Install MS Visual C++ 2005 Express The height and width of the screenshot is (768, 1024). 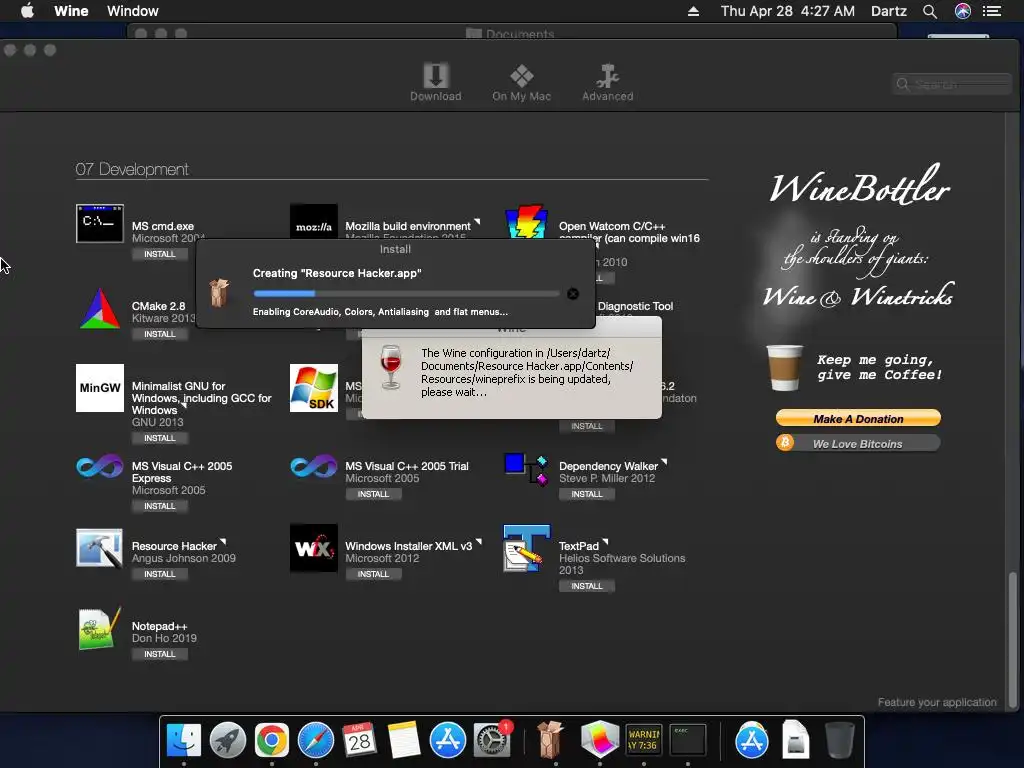(159, 506)
